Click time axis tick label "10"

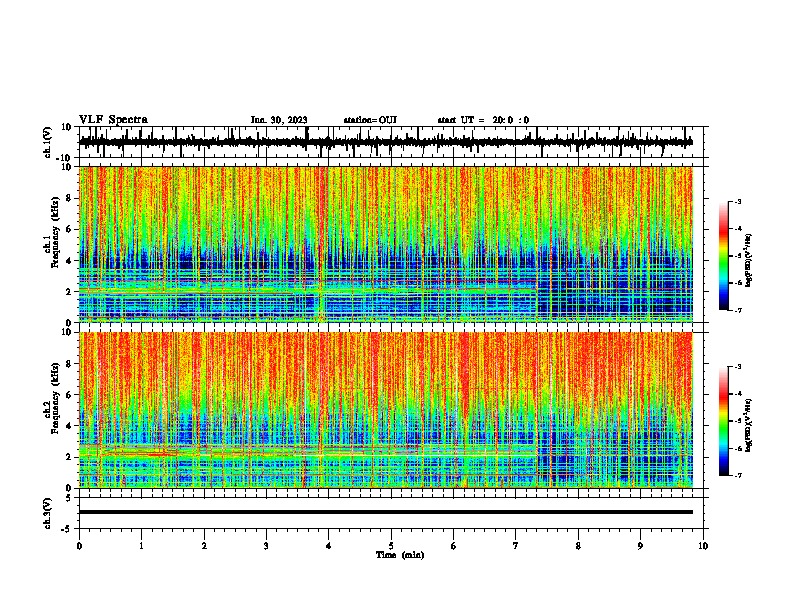(x=703, y=546)
